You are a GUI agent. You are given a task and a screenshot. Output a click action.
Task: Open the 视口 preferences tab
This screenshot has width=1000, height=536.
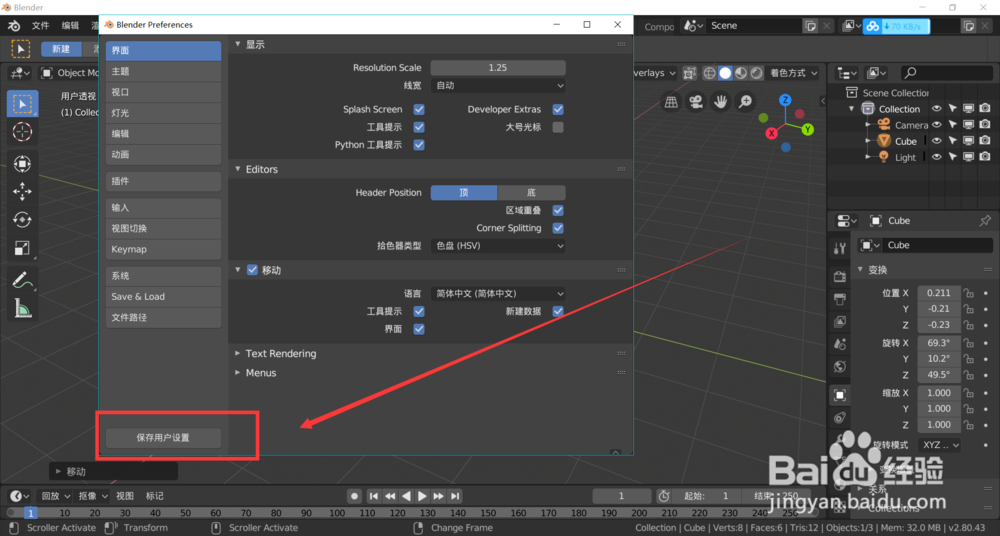(163, 92)
